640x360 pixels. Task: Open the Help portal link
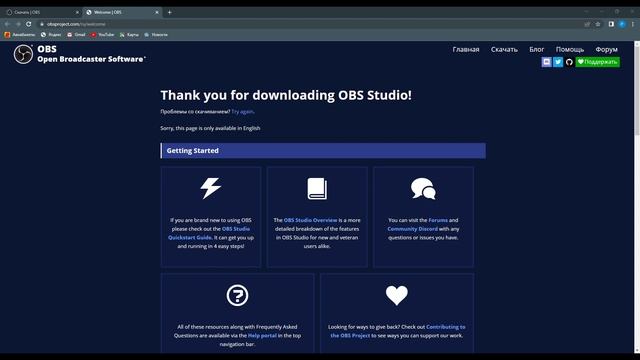pyautogui.click(x=262, y=336)
